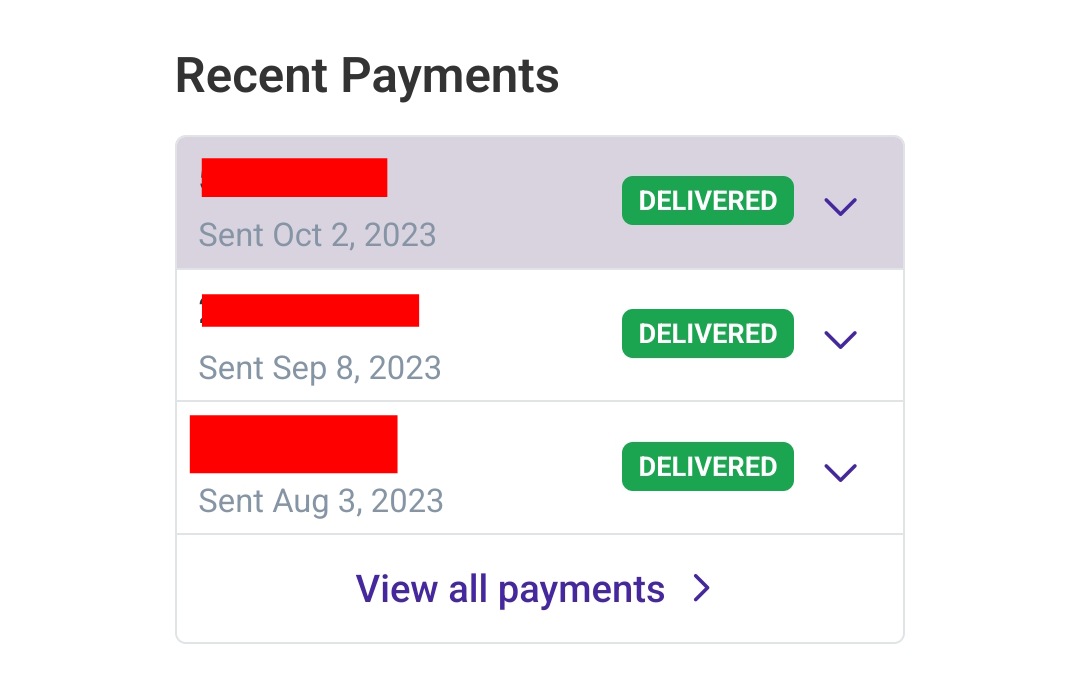
Task: Expand the Oct 2, 2023 payment chevron
Action: pyautogui.click(x=840, y=207)
